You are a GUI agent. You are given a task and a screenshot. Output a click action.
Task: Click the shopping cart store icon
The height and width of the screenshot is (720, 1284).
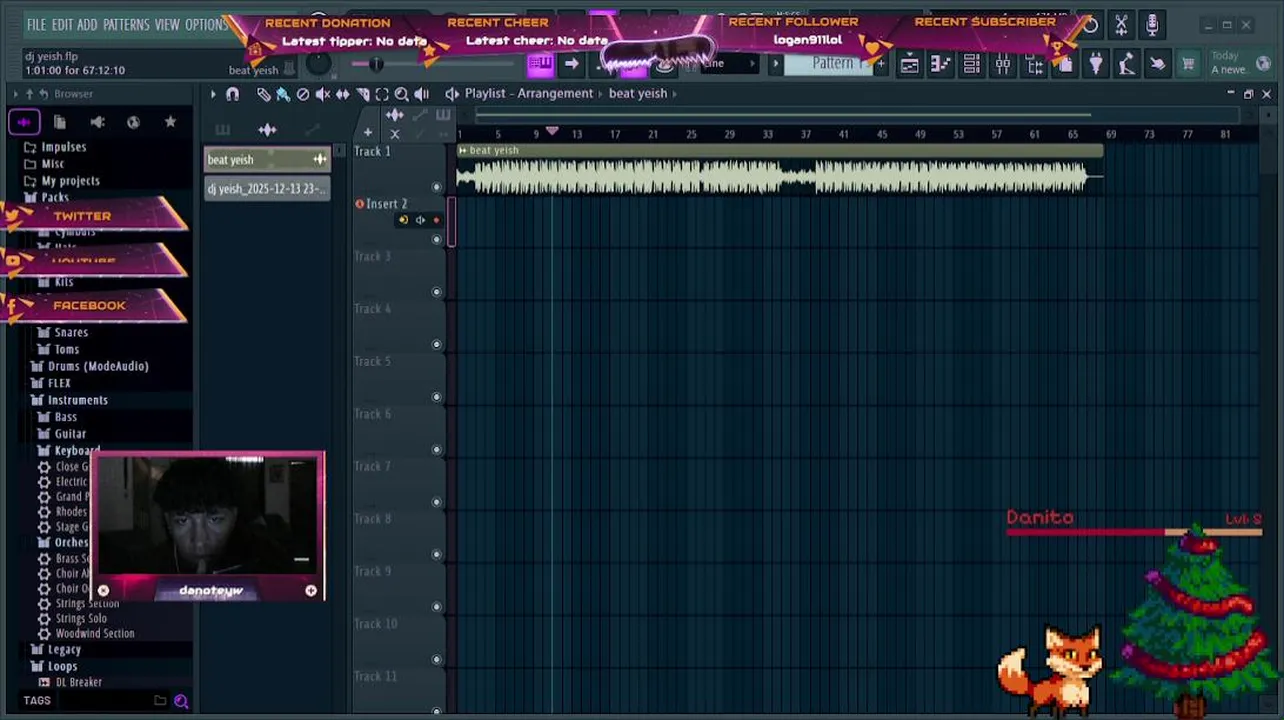(1188, 65)
